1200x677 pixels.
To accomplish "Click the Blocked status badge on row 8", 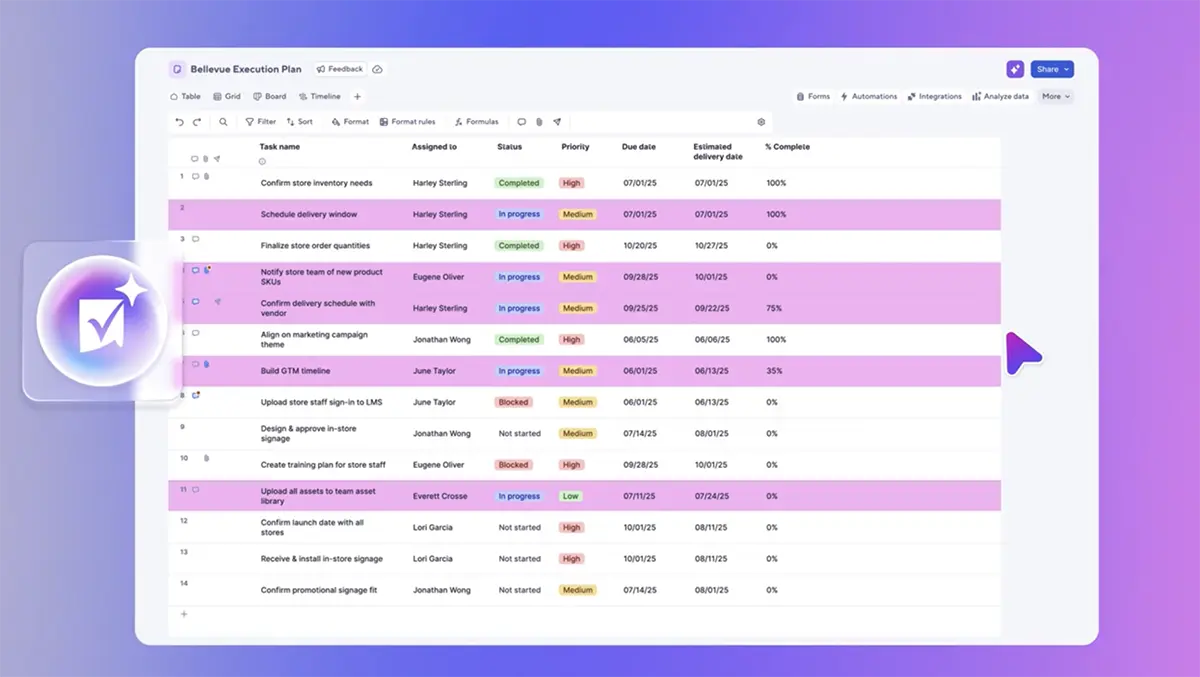I will tap(513, 402).
